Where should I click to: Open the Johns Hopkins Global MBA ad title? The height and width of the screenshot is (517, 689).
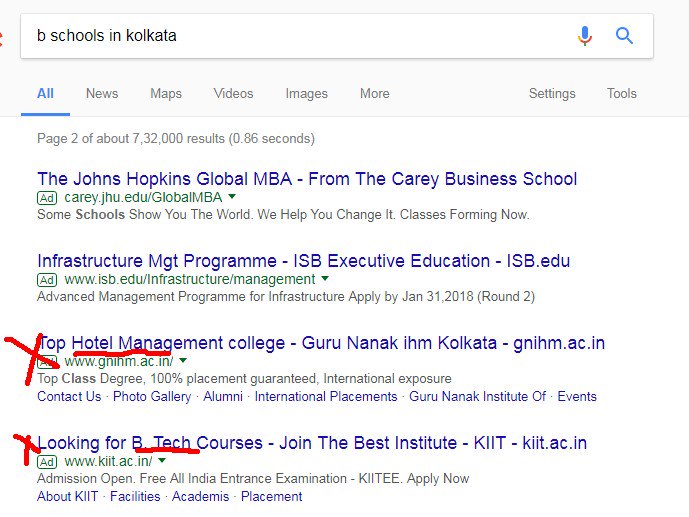[x=307, y=179]
